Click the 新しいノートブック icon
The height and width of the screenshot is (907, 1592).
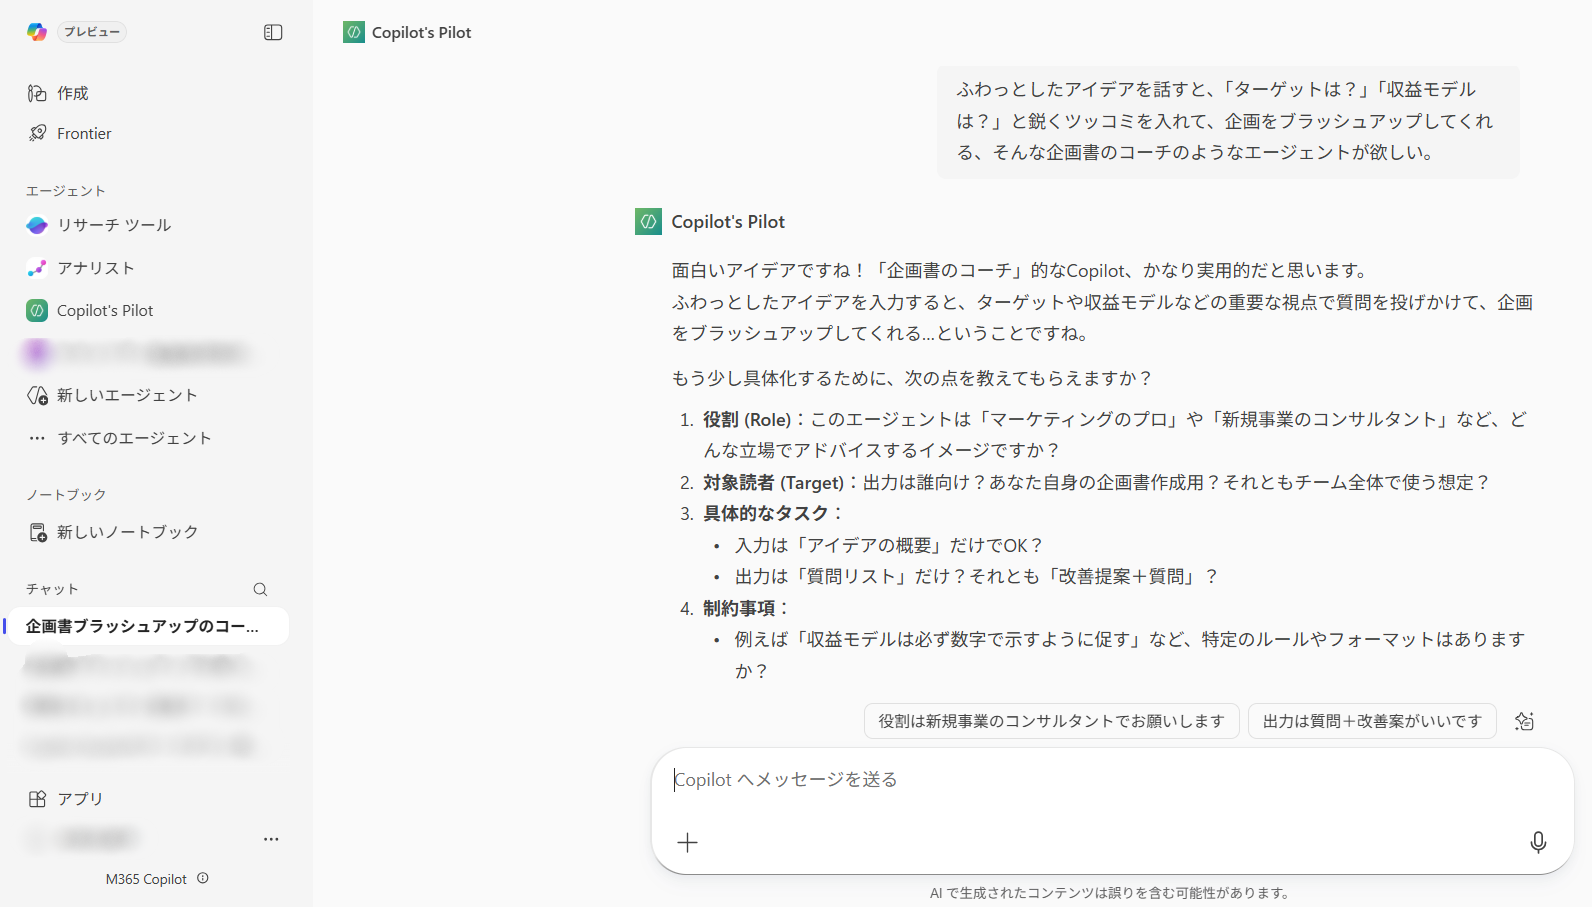37,532
